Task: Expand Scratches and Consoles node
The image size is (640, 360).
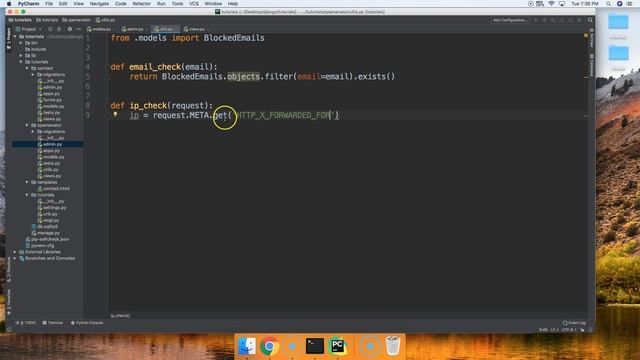Action: click(x=16, y=258)
